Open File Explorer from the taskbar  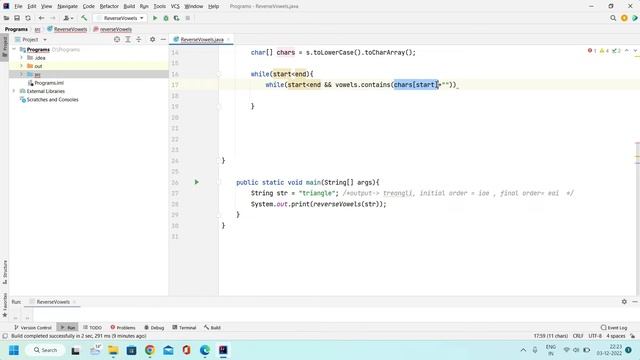[x=113, y=350]
